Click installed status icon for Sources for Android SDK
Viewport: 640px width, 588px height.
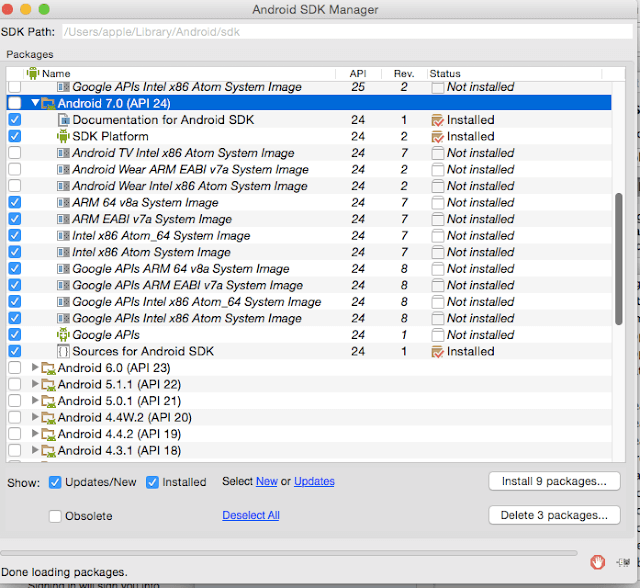tap(437, 352)
